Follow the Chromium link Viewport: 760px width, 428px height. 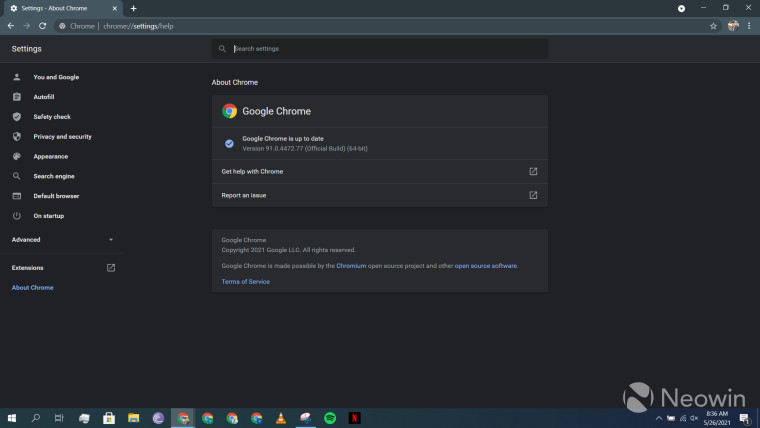tap(351, 266)
